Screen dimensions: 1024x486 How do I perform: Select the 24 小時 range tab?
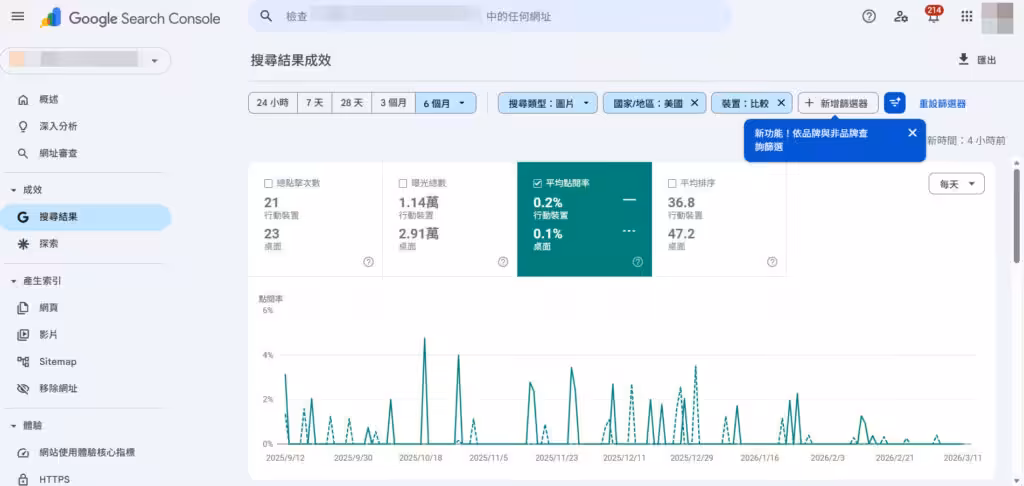273,103
